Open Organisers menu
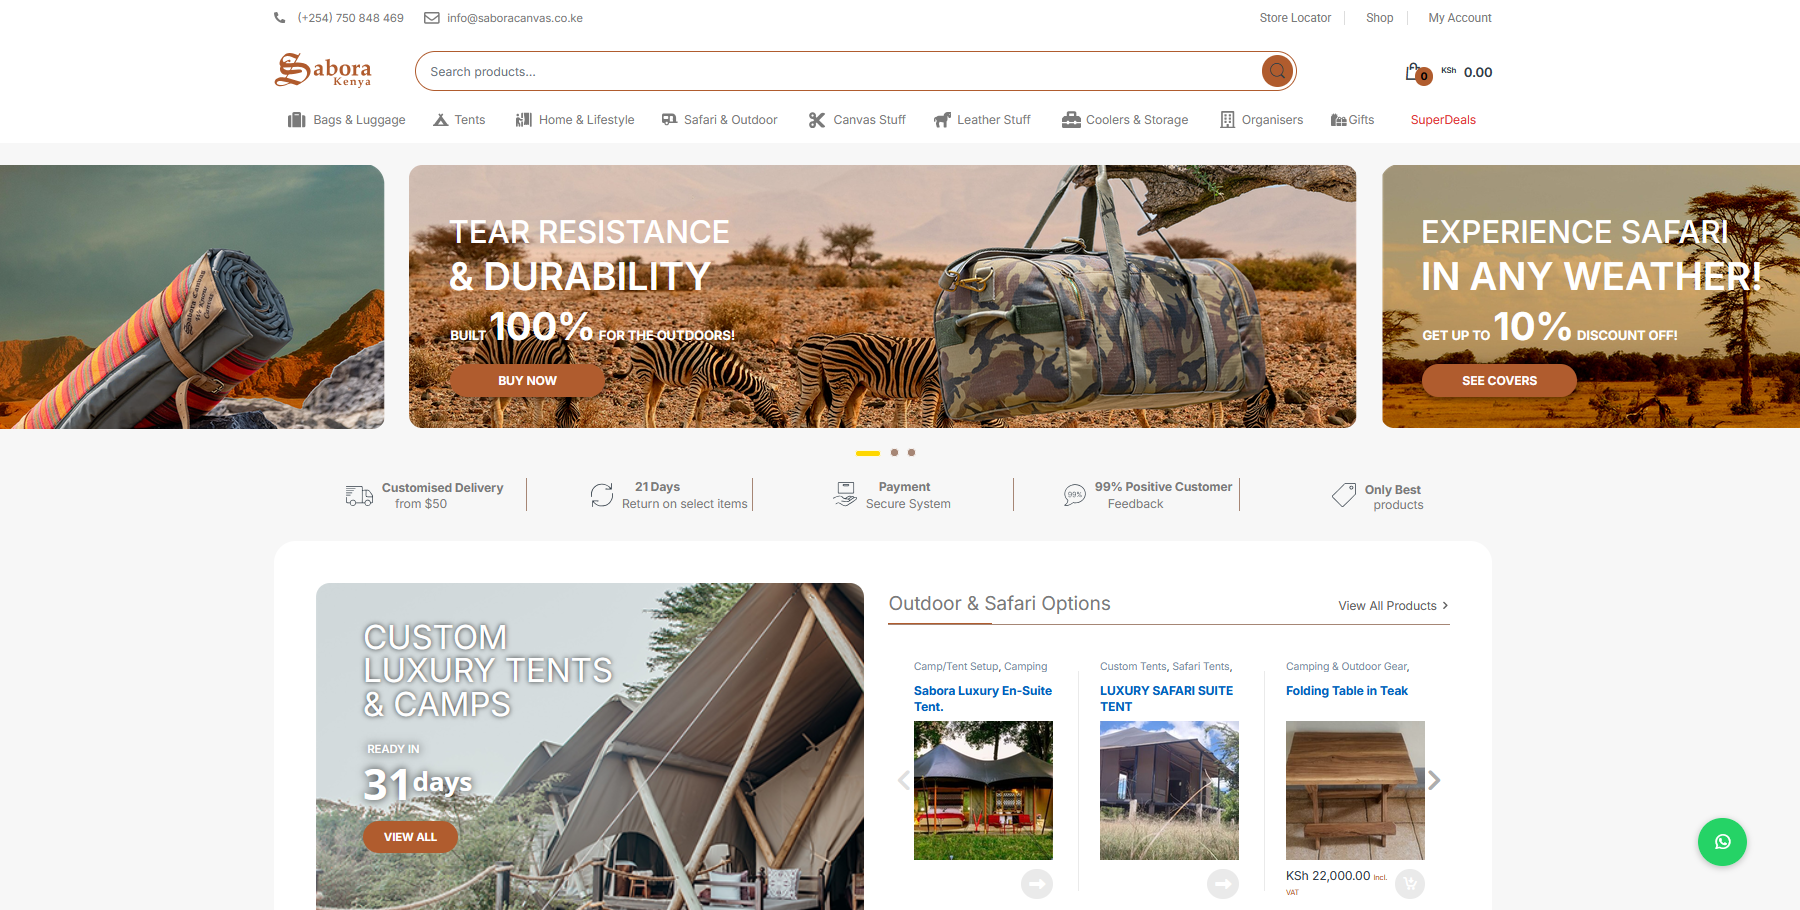 click(1261, 120)
